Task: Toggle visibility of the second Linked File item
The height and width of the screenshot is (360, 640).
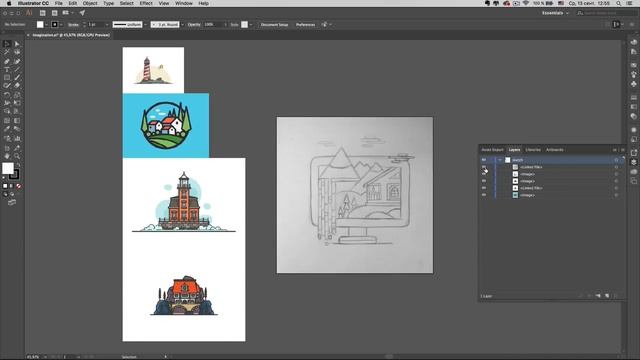Action: 484,188
